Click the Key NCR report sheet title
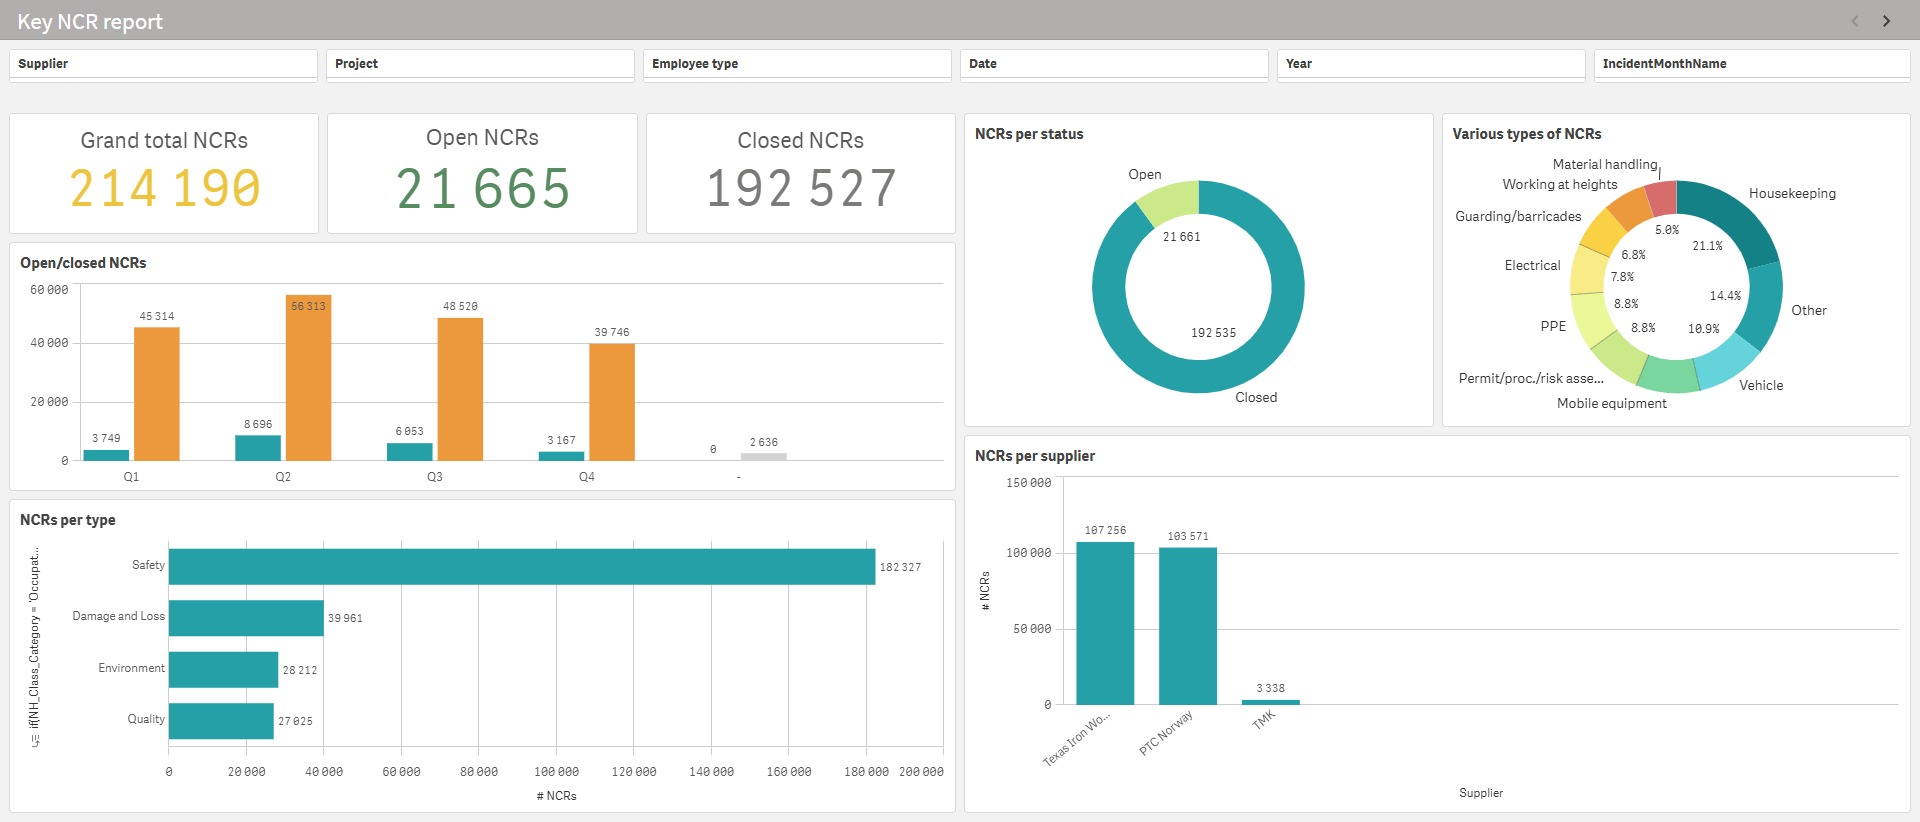This screenshot has width=1920, height=822. tap(90, 22)
